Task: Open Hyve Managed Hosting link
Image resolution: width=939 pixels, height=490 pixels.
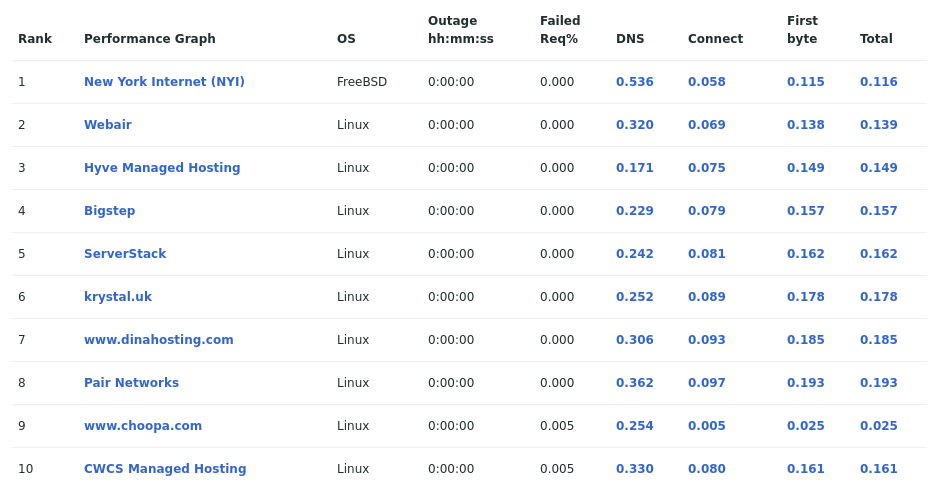Action: pos(162,168)
